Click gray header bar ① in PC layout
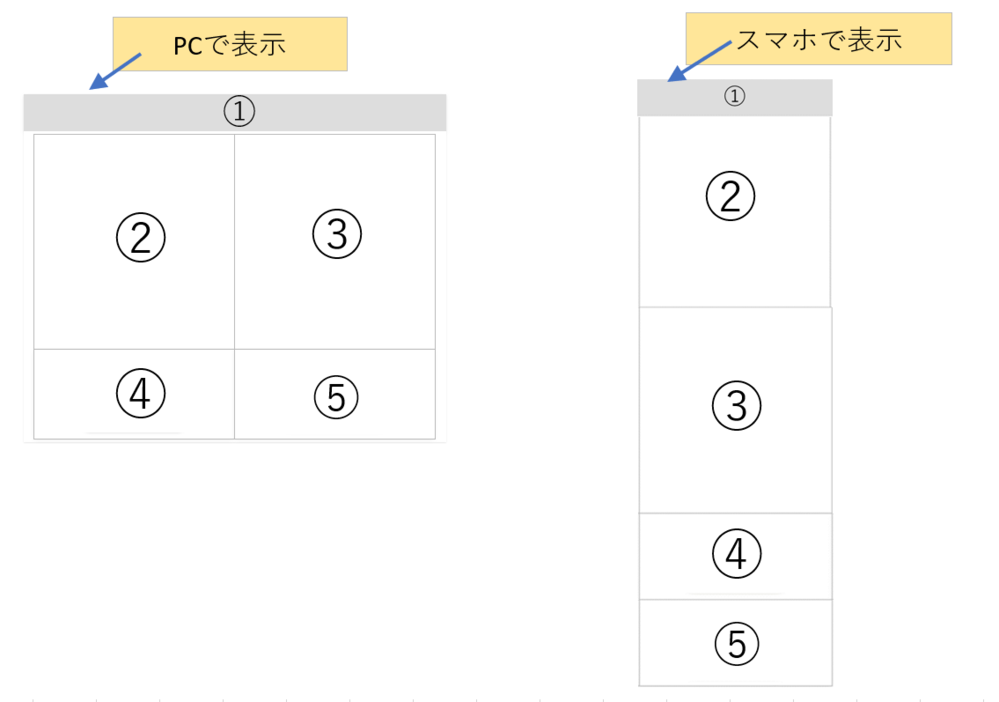This screenshot has width=999, height=702. tap(235, 112)
